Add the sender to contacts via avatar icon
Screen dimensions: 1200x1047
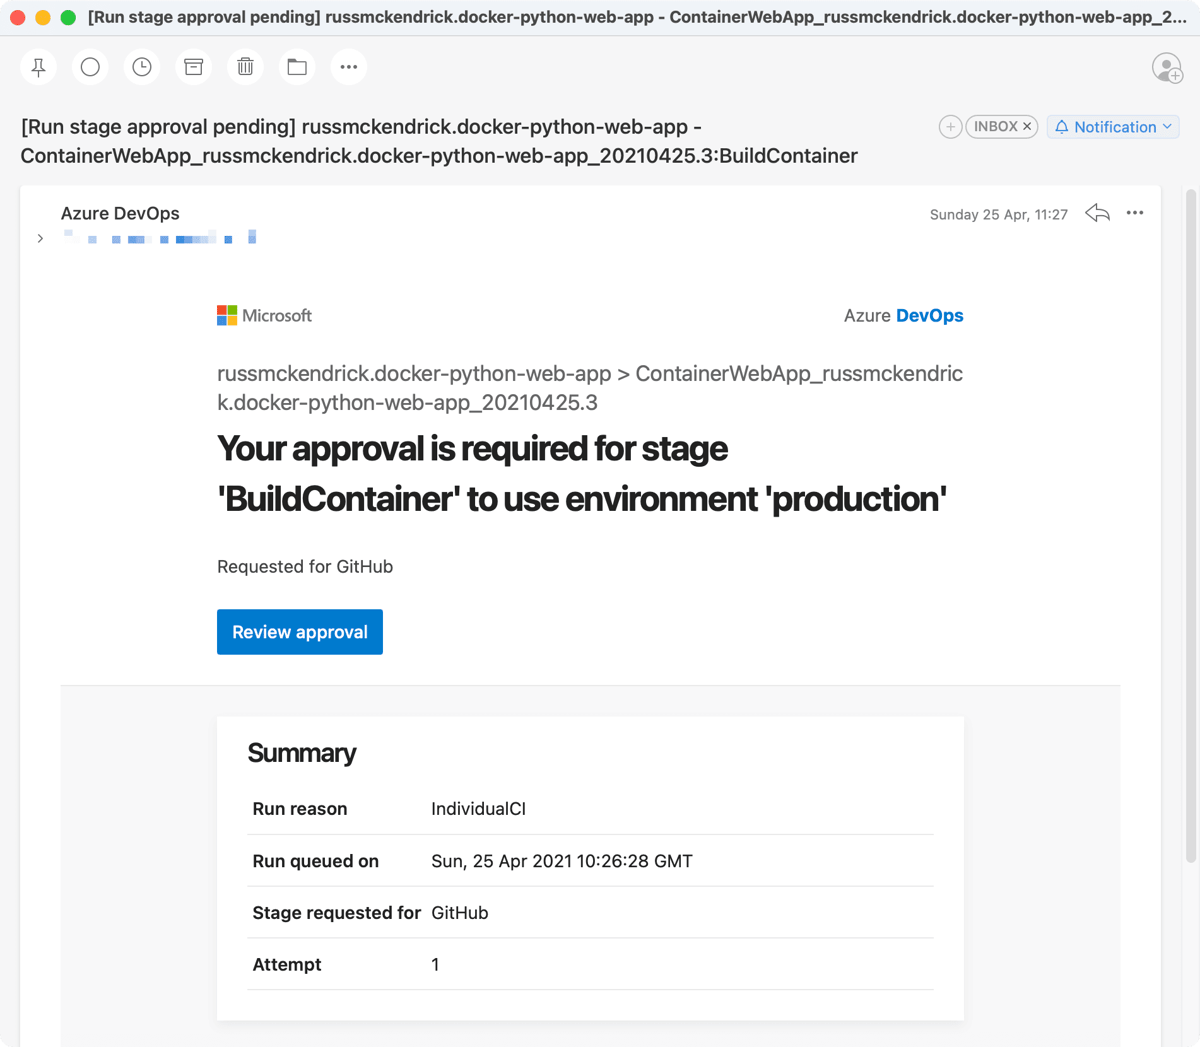(x=1168, y=67)
